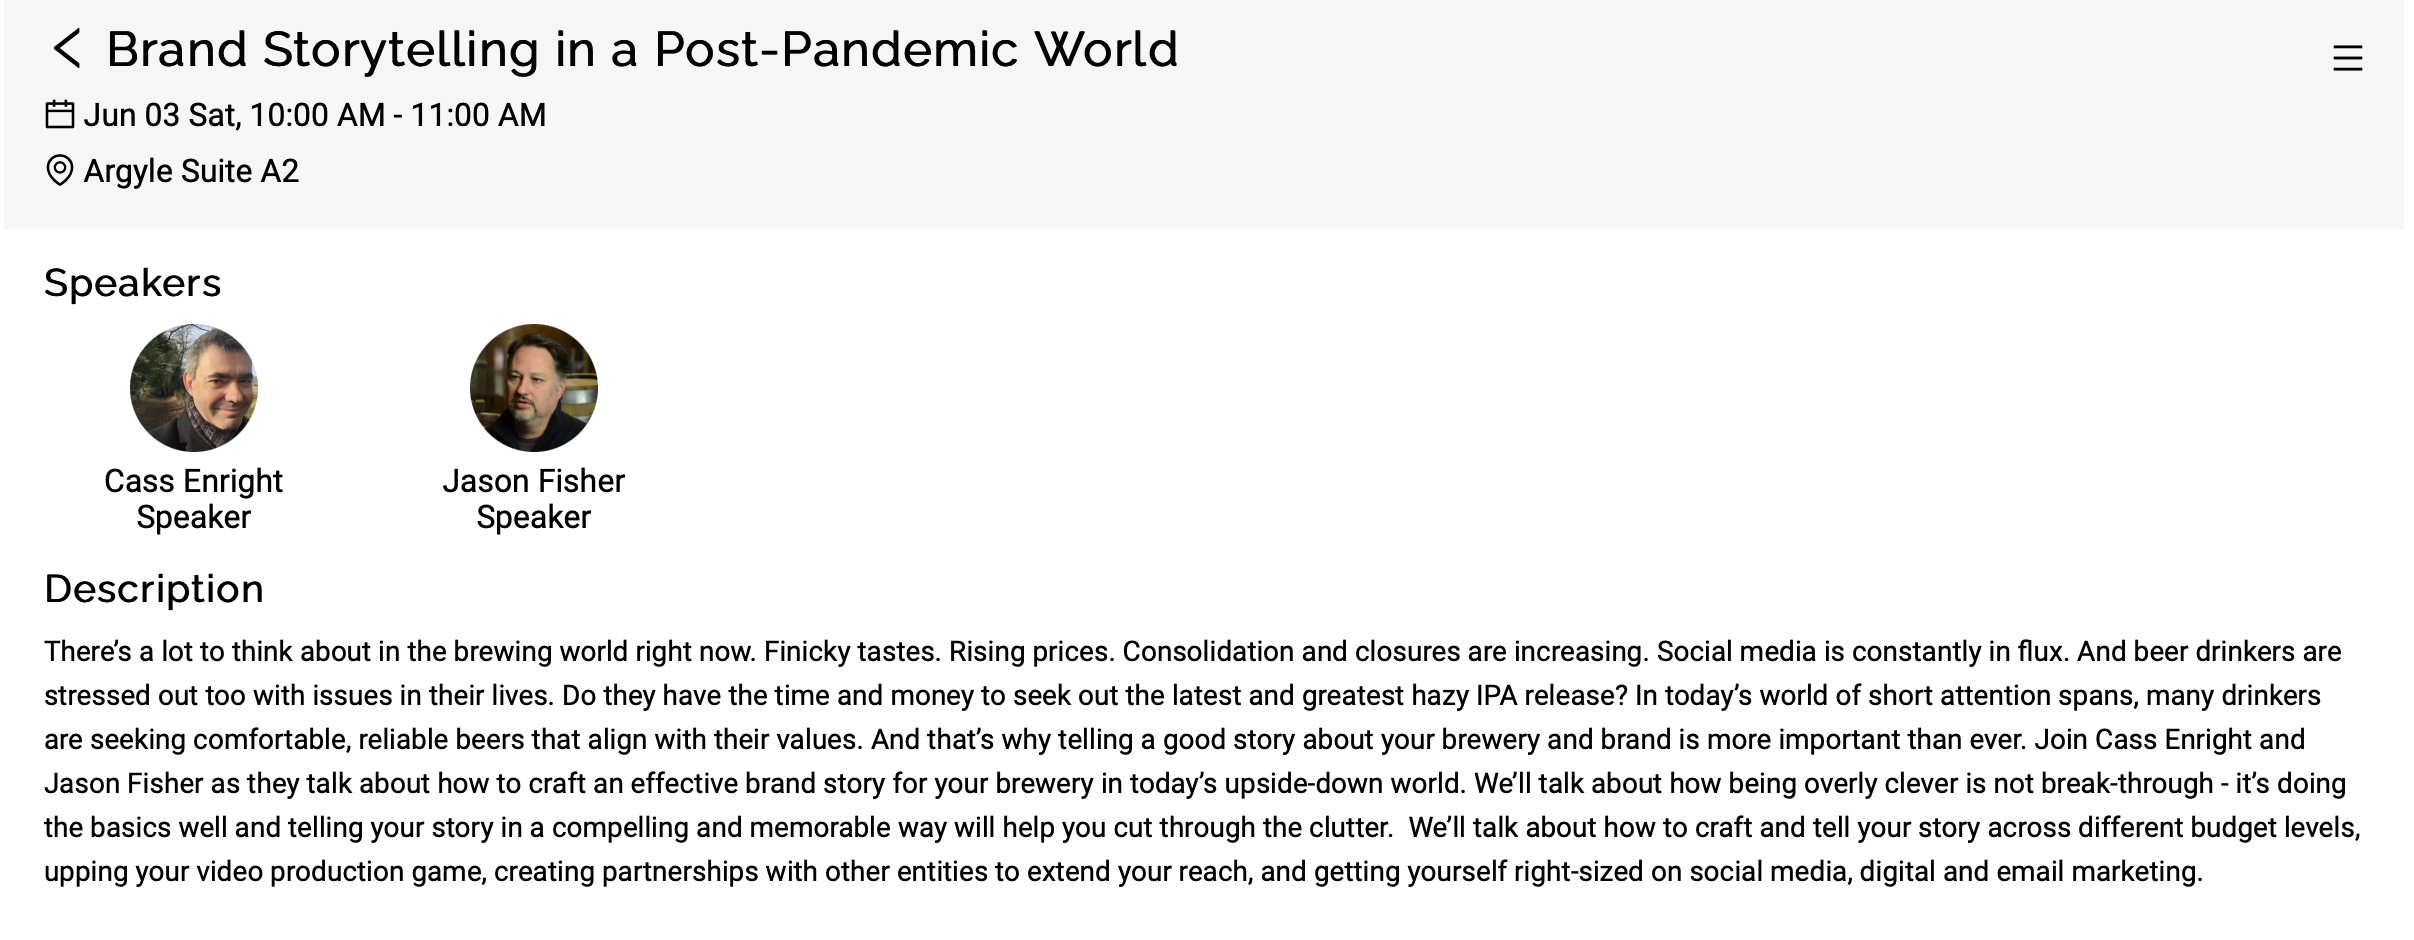The width and height of the screenshot is (2414, 940).
Task: Click the Description section heading
Action: (x=154, y=589)
